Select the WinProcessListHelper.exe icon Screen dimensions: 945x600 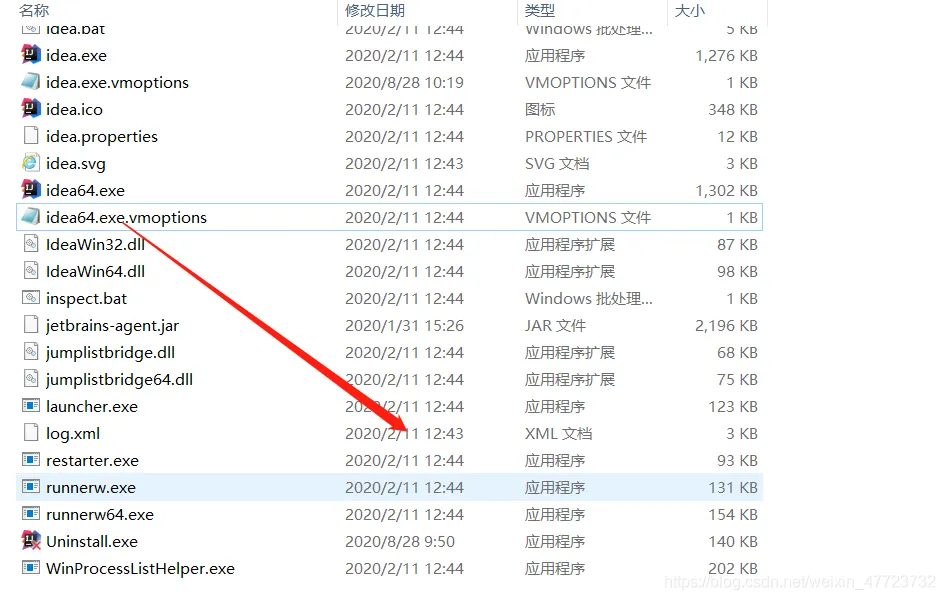(x=31, y=567)
